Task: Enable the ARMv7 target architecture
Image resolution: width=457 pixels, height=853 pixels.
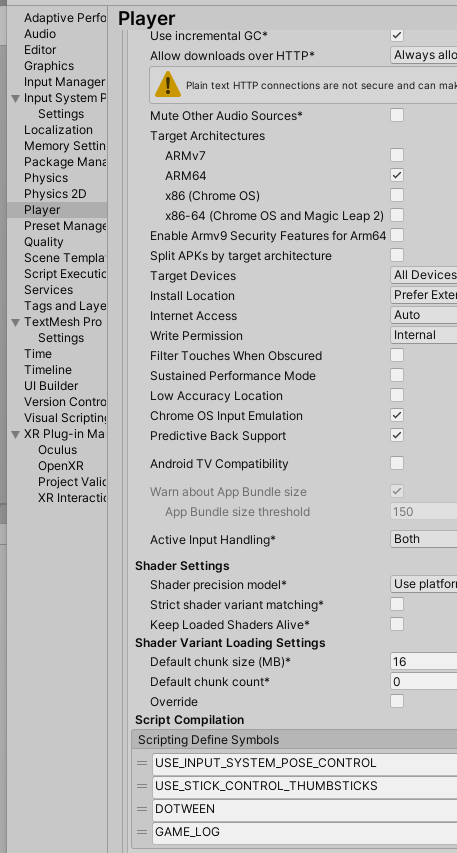Action: (x=397, y=156)
